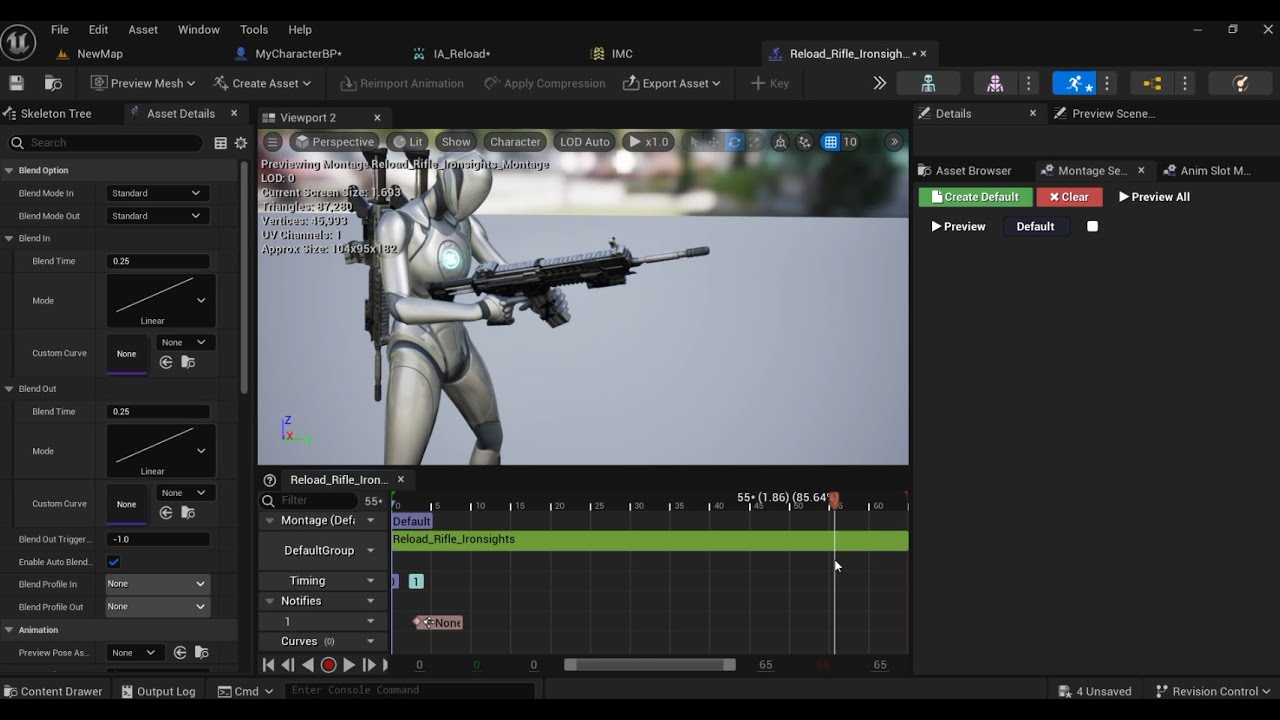
Task: Open the Notifies track dropdown arrow
Action: (x=371, y=601)
